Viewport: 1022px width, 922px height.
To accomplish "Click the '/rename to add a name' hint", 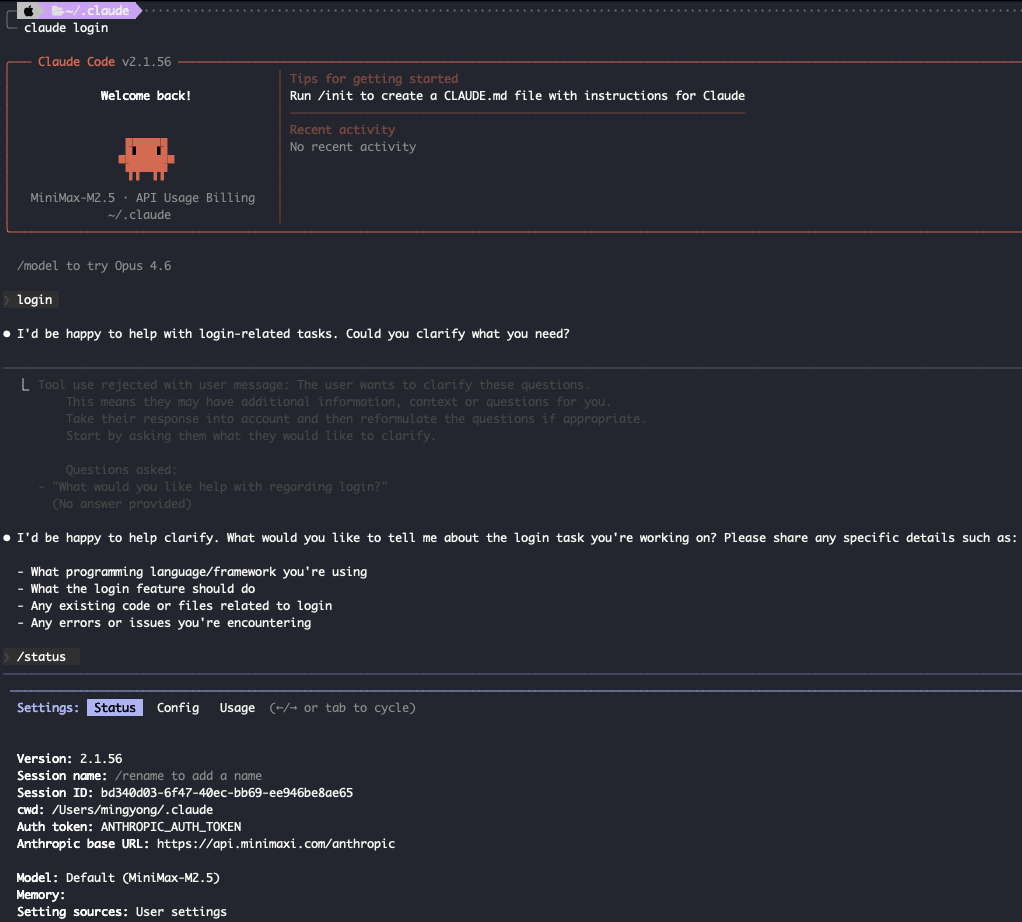I will click(x=188, y=776).
